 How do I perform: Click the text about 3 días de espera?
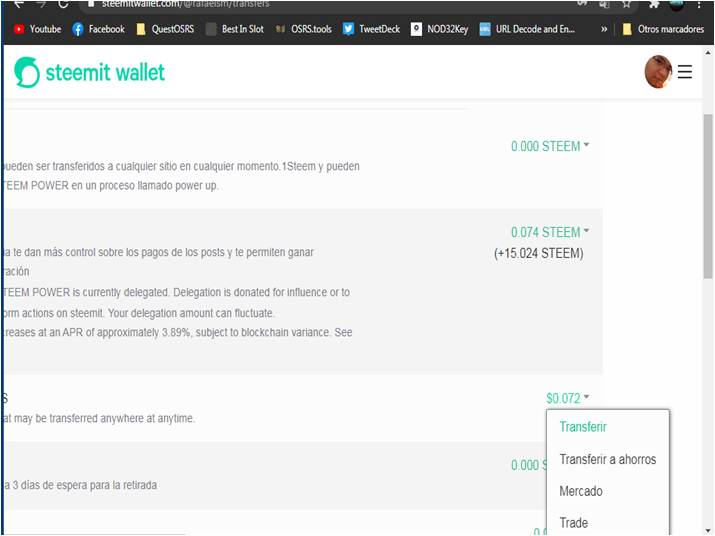81,485
